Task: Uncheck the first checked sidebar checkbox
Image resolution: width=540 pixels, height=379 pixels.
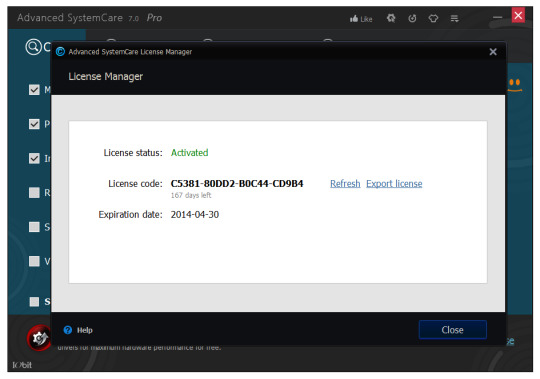Action: (34, 90)
